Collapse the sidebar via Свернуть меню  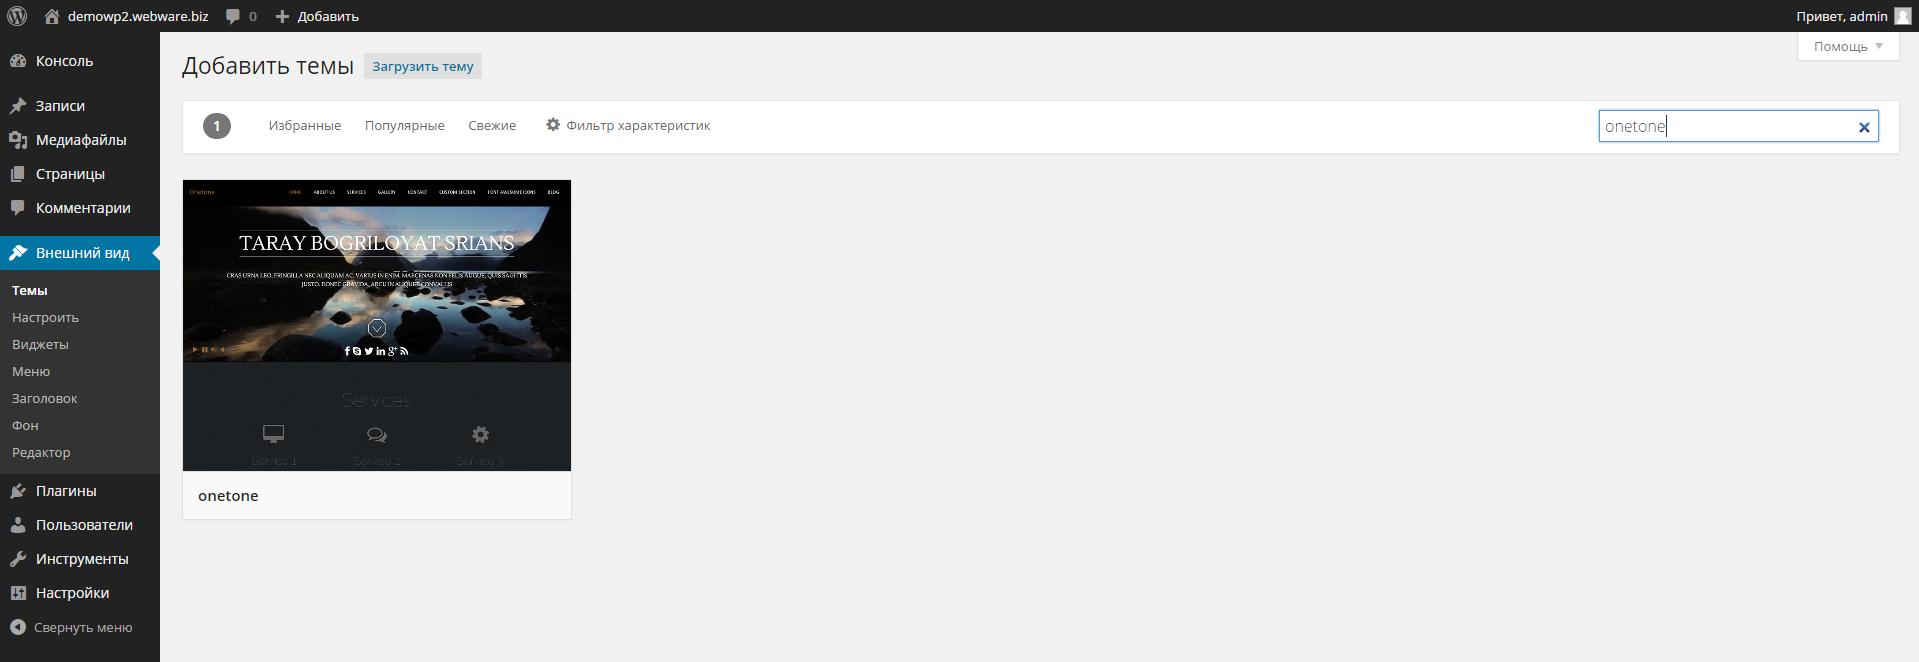point(83,628)
